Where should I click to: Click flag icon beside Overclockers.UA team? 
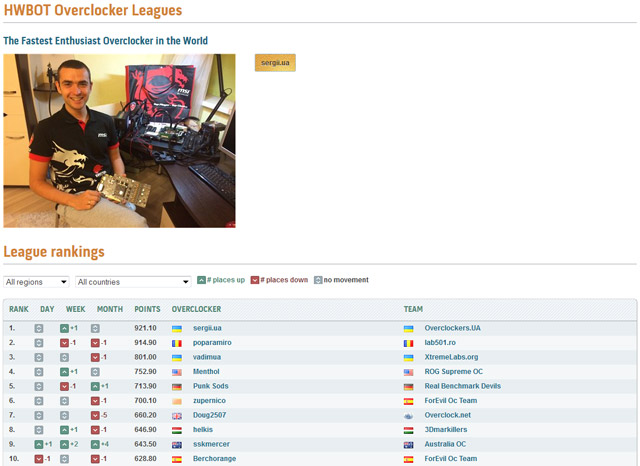click(409, 328)
